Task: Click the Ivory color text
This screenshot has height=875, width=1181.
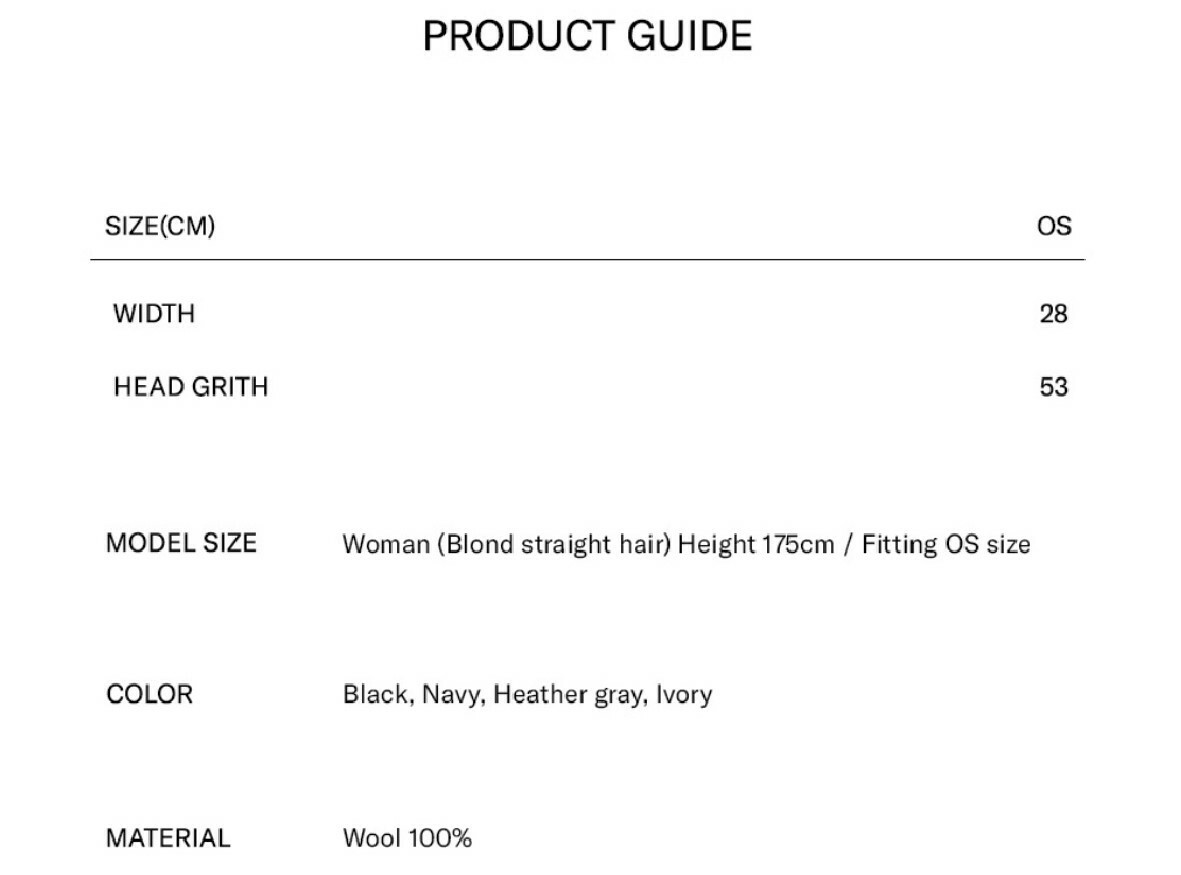Action: [x=684, y=695]
